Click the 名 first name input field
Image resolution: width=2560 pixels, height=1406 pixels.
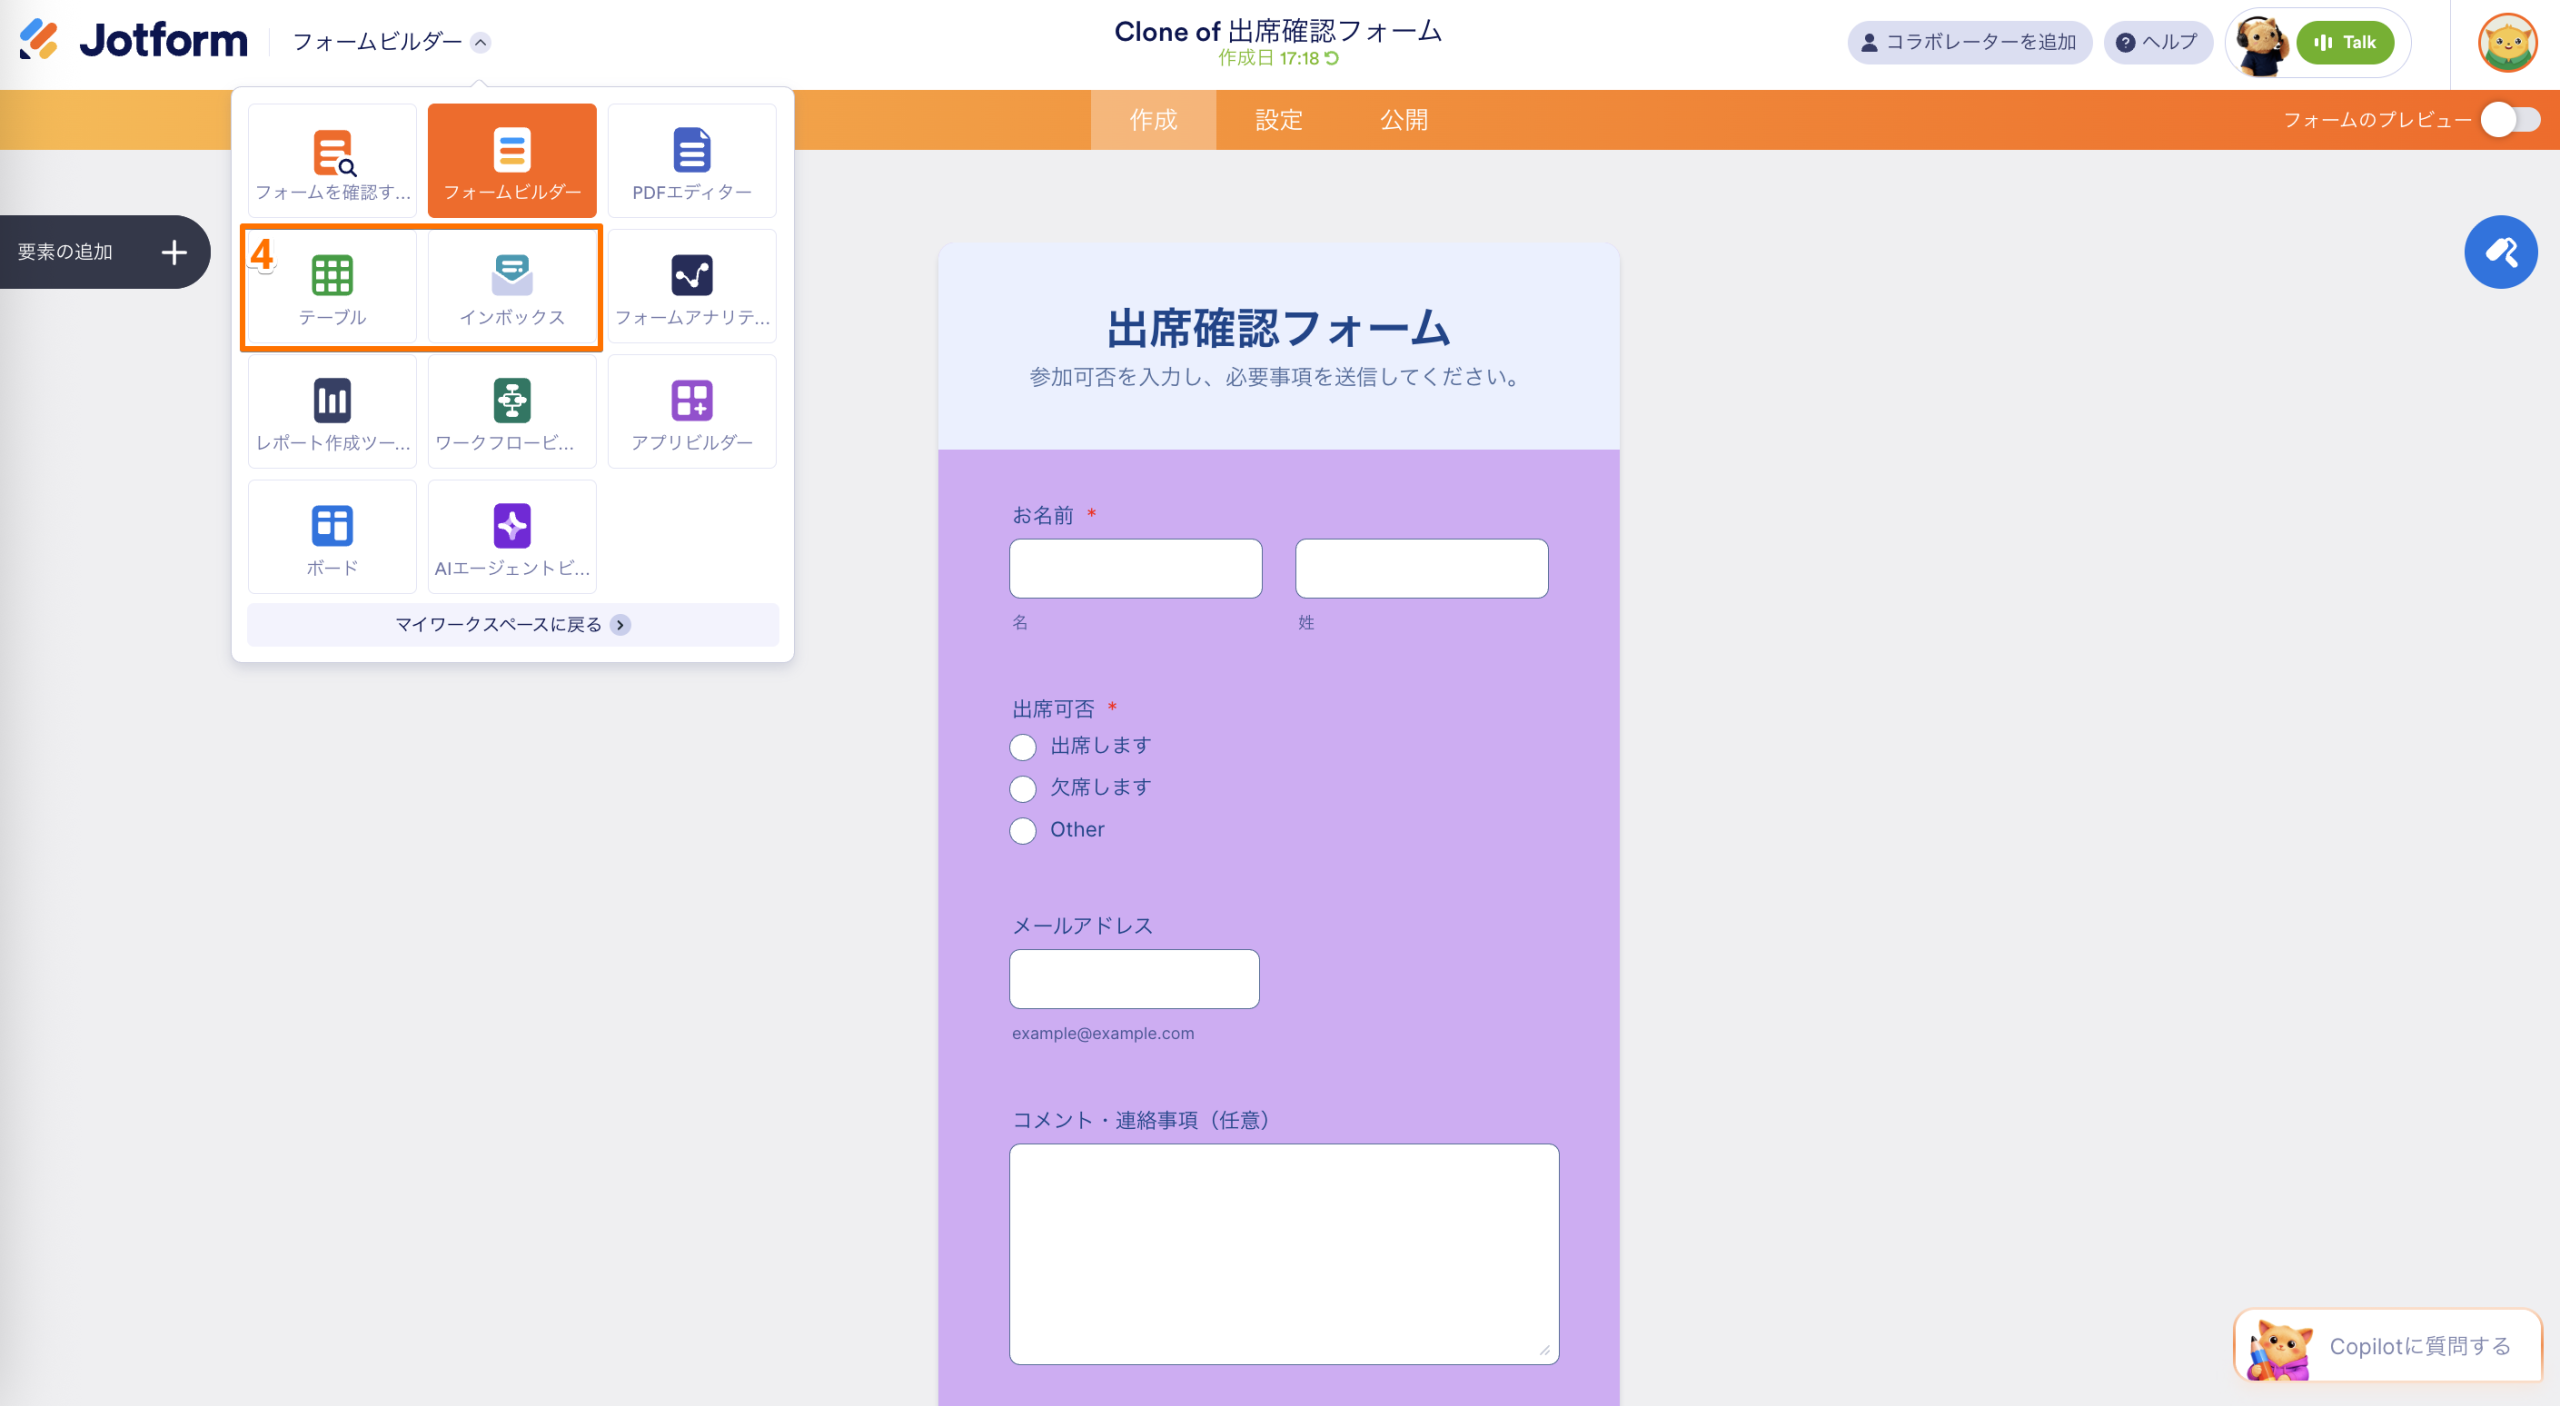point(1136,569)
